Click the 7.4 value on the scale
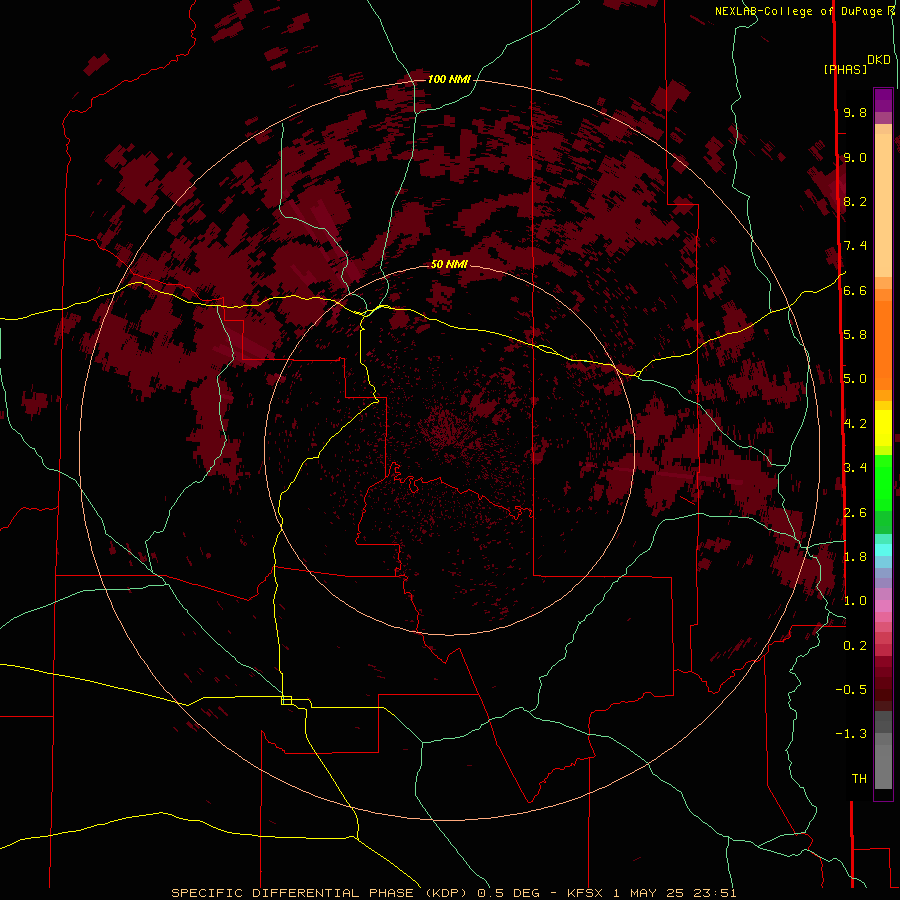 point(855,246)
